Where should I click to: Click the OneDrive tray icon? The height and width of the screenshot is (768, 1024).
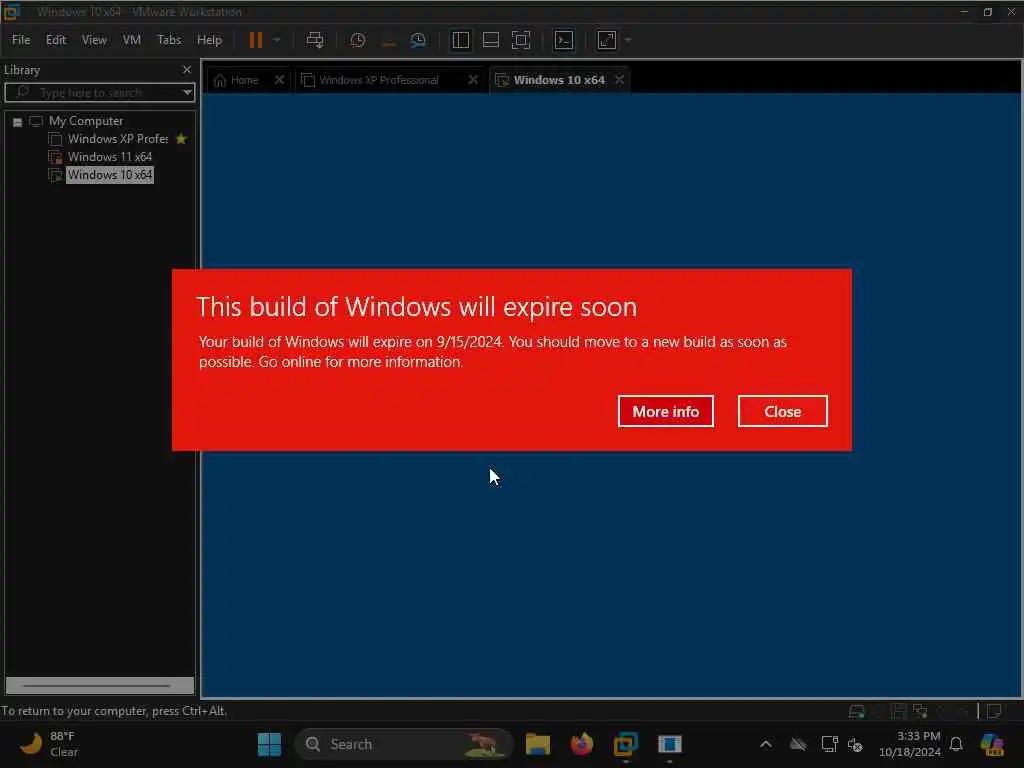797,744
